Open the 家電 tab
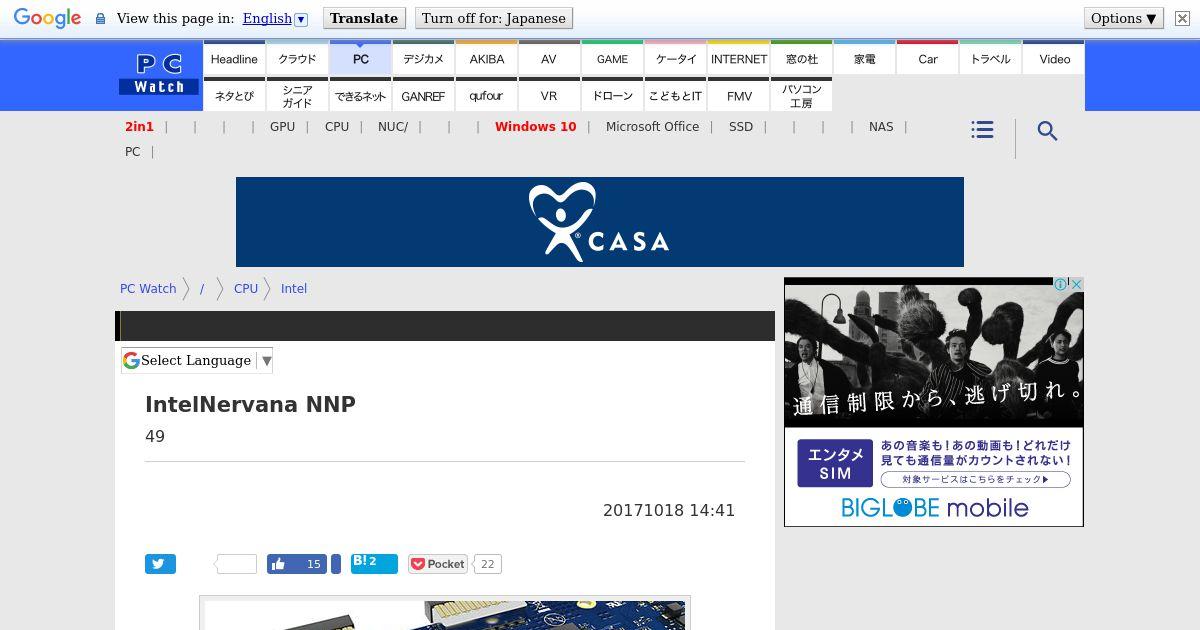 [x=864, y=59]
